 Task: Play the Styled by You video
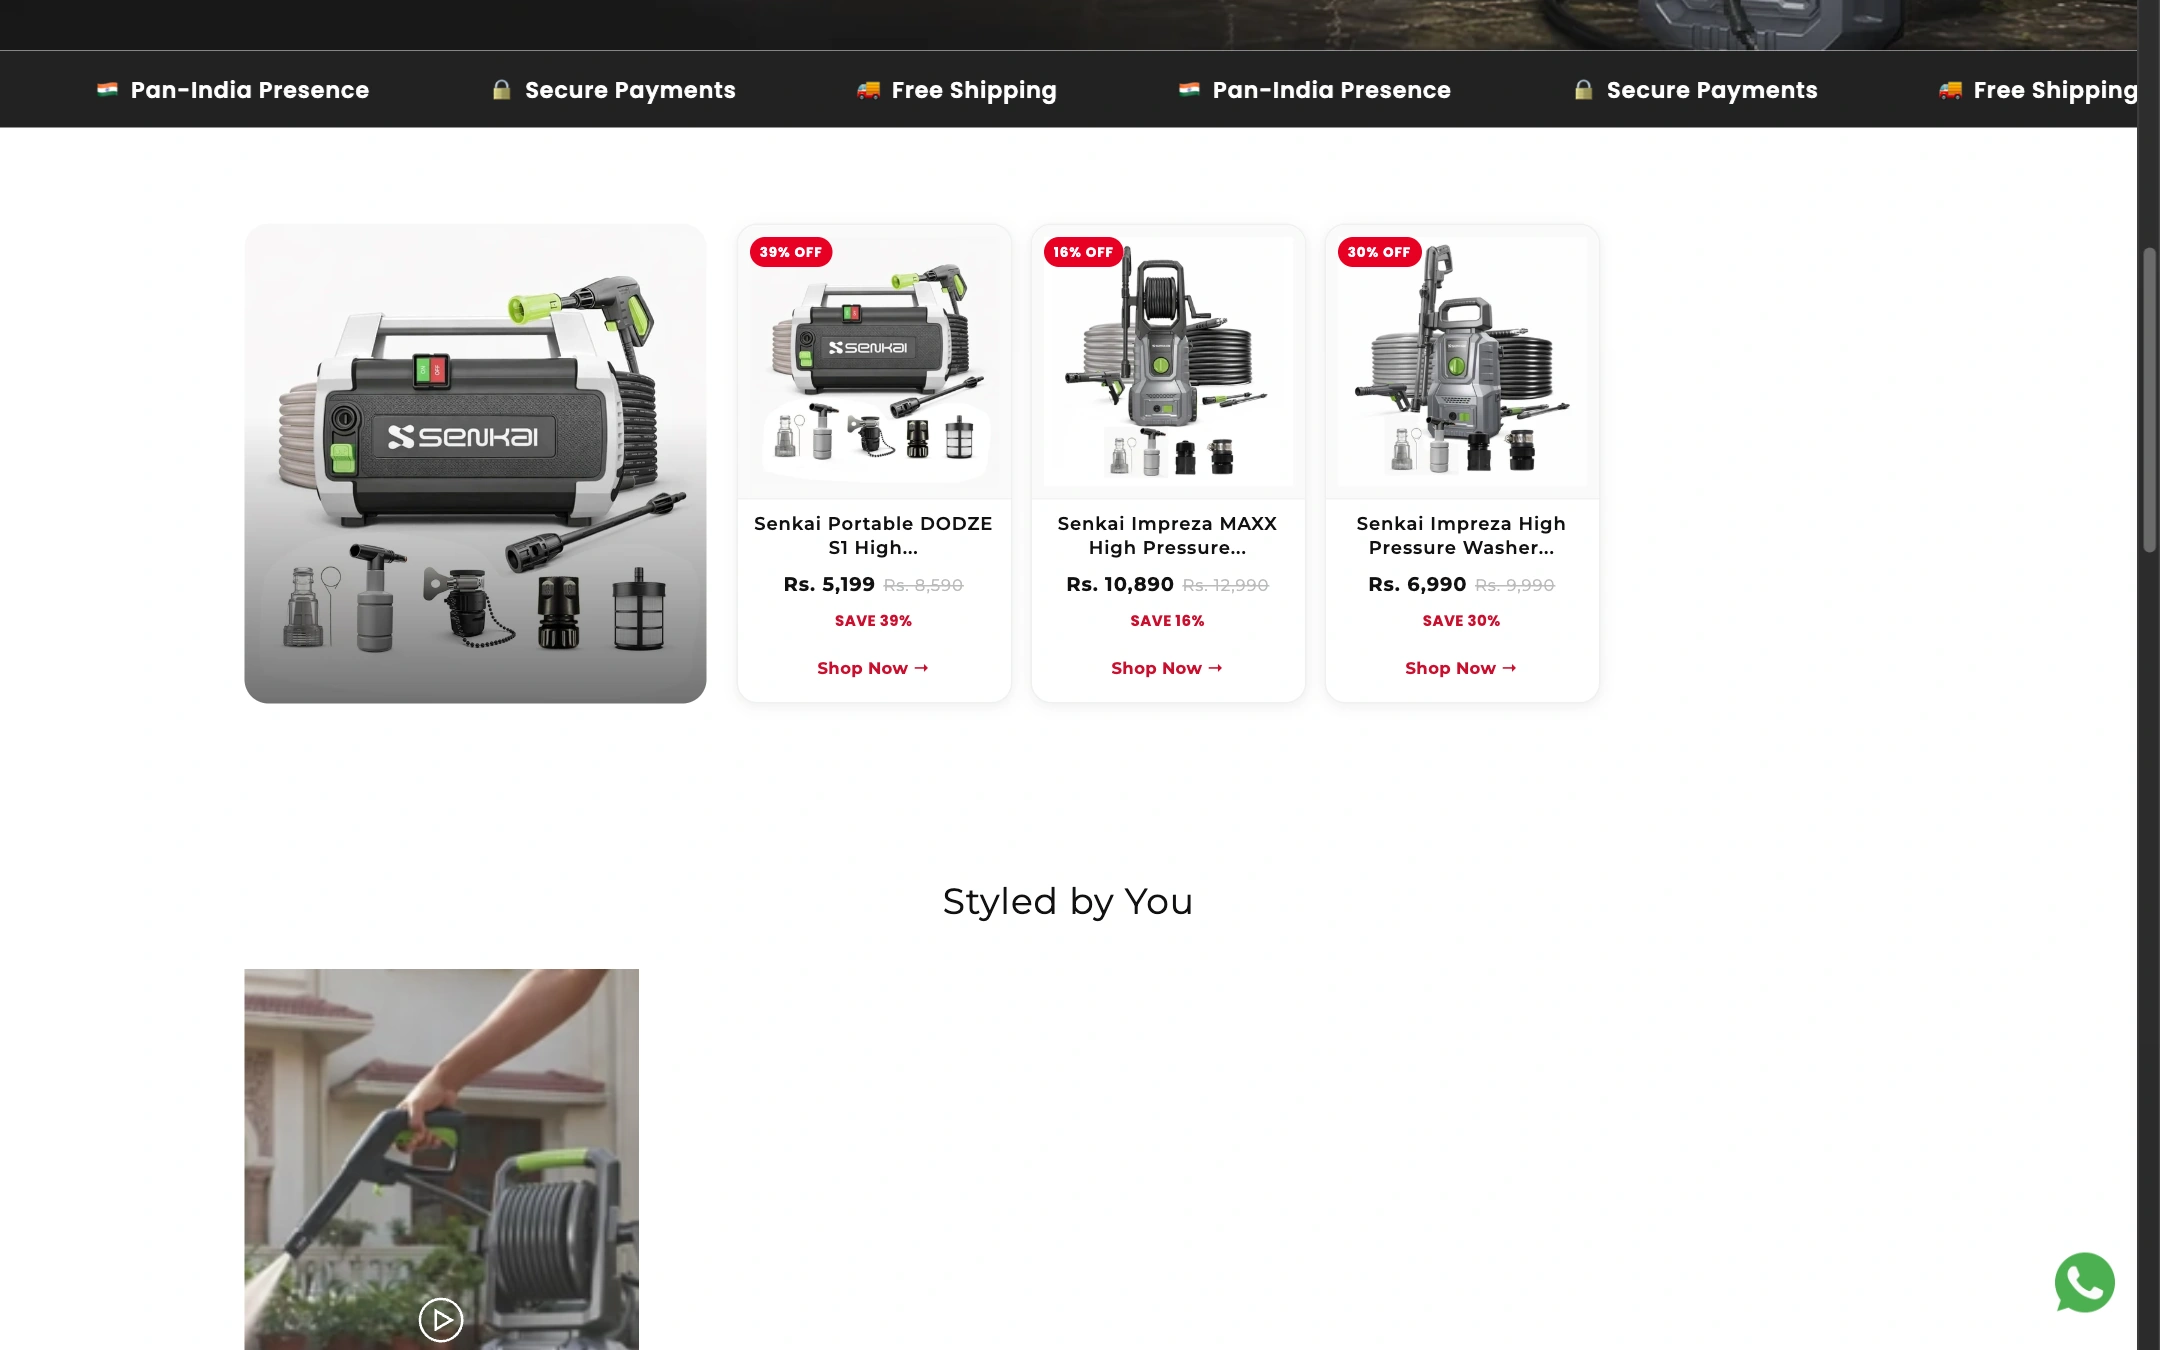pyautogui.click(x=441, y=1320)
